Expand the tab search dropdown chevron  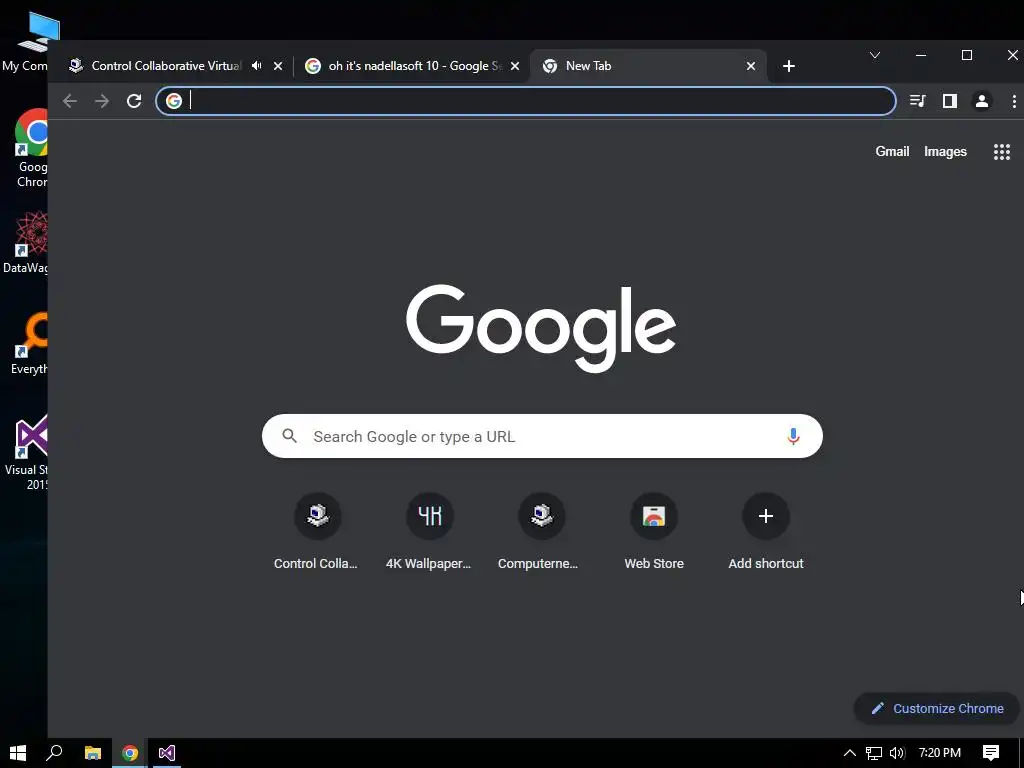(875, 55)
